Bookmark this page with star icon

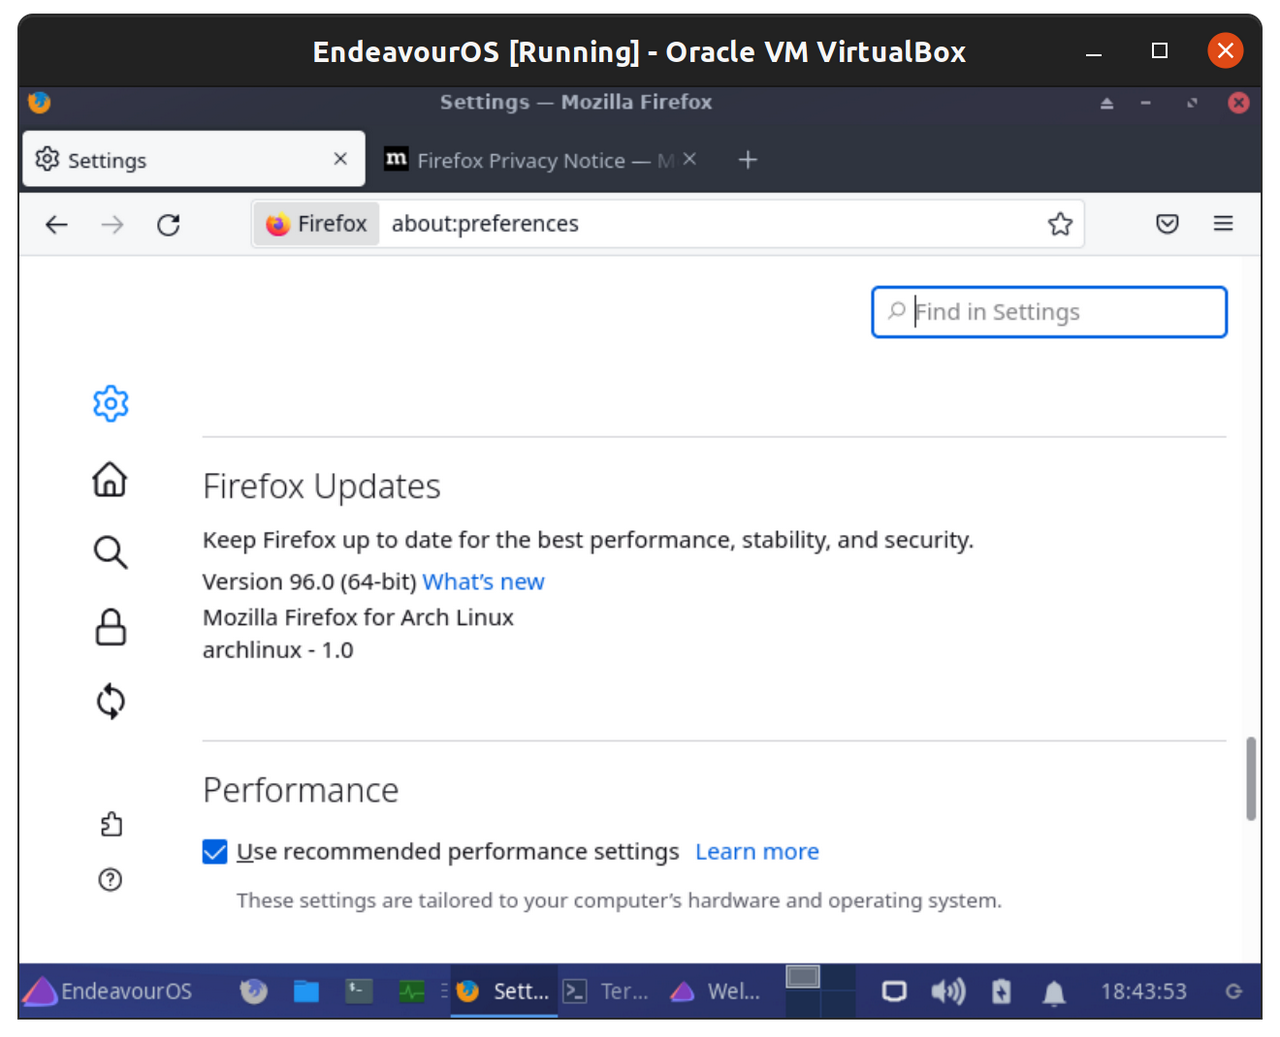point(1060,224)
